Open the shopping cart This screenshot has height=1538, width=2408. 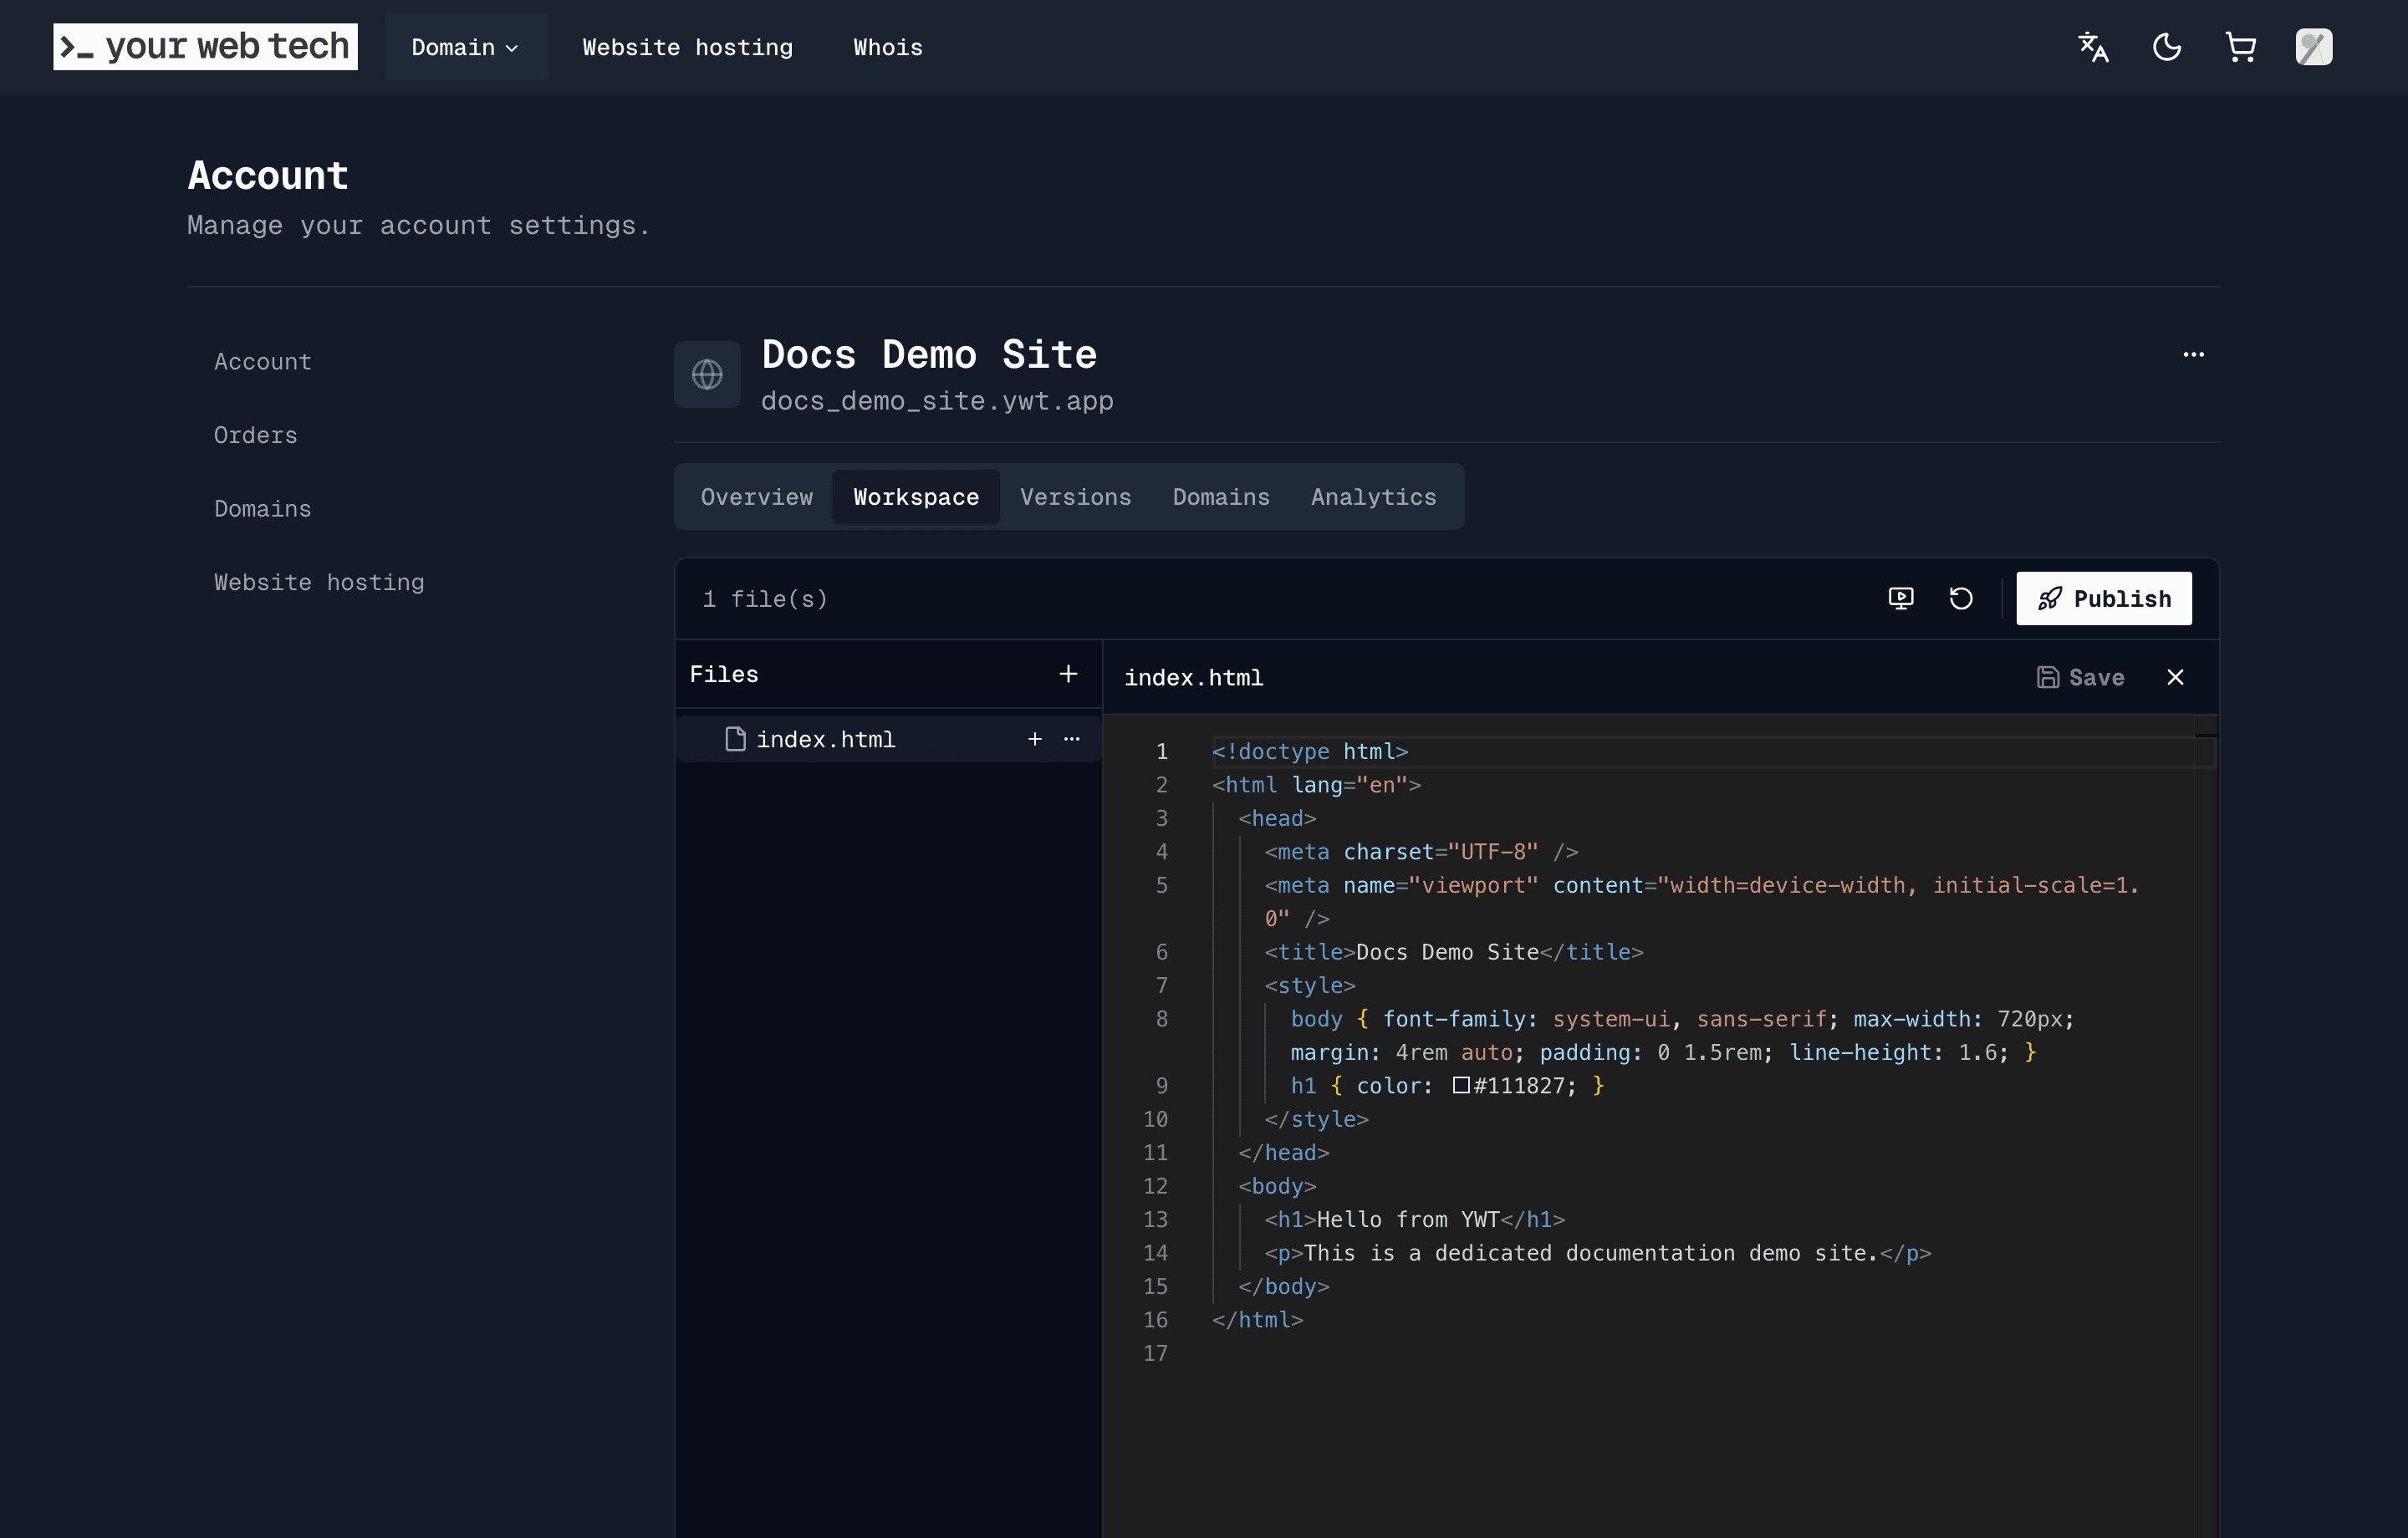pyautogui.click(x=2241, y=47)
